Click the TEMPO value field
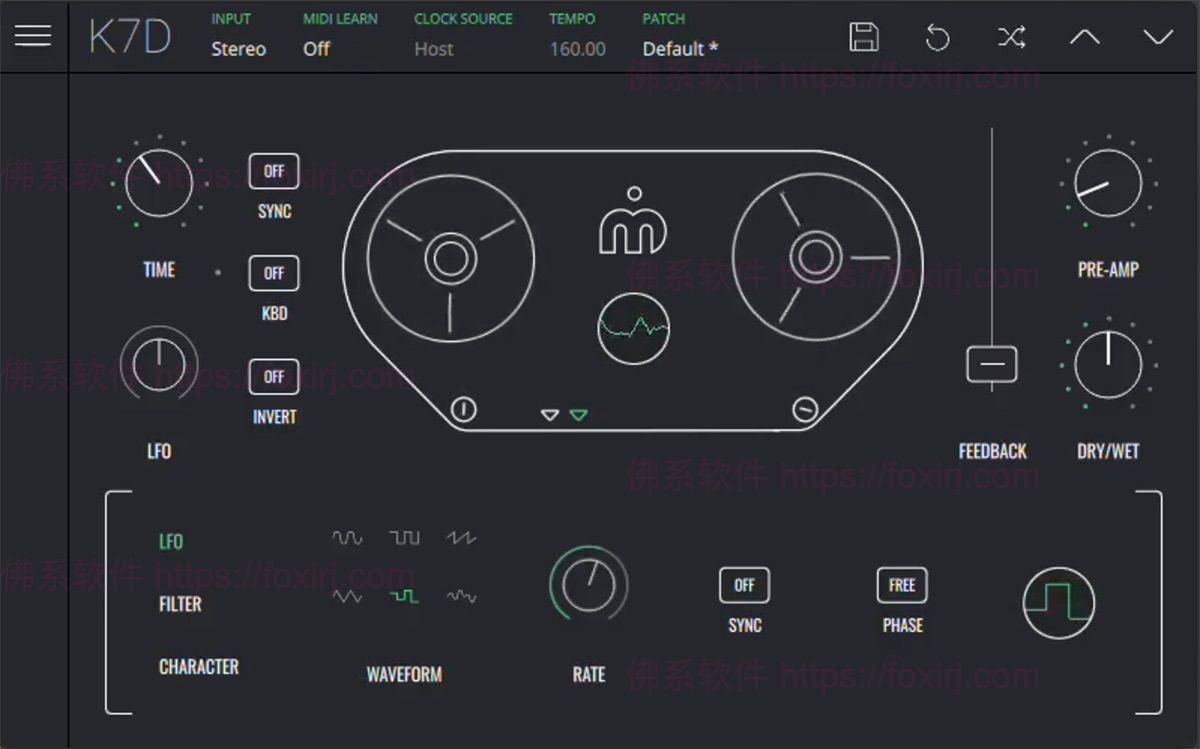This screenshot has width=1200, height=749. tap(577, 48)
